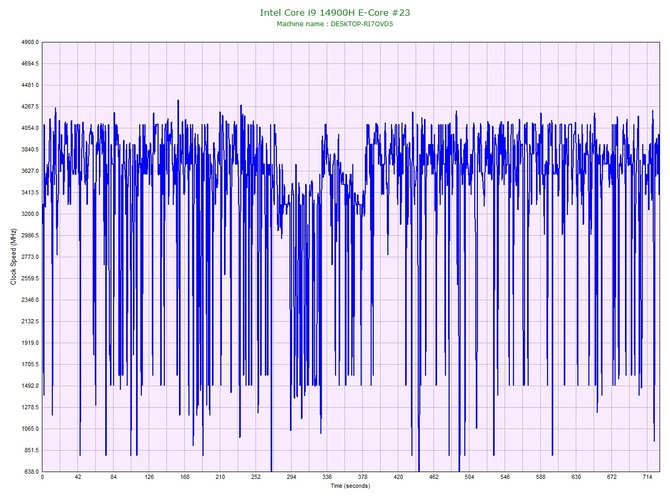Click the x-axis tick label 588
The image size is (670, 503).
(x=541, y=477)
